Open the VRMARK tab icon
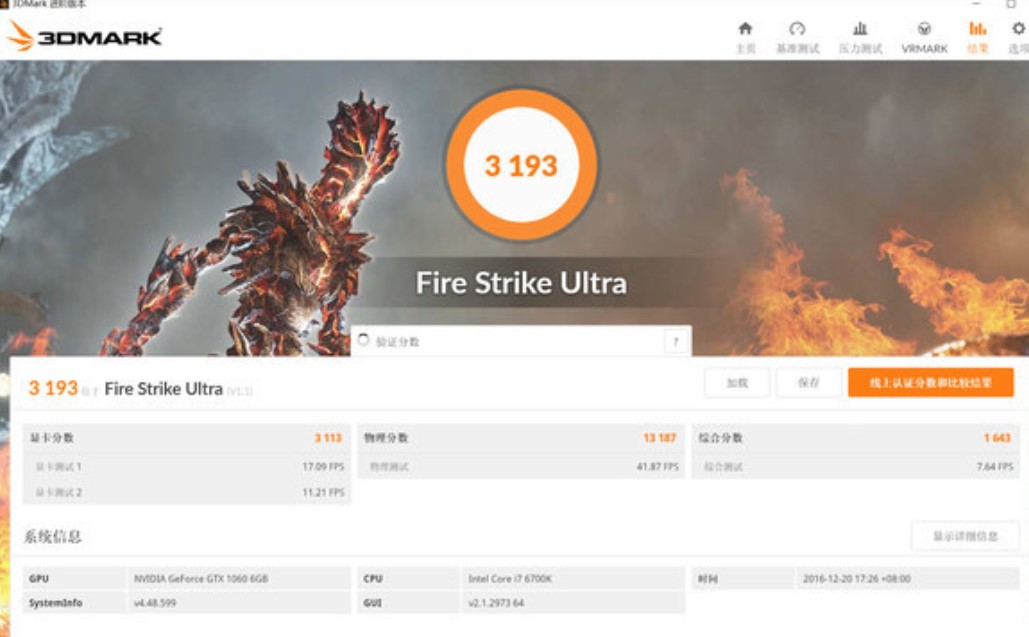The width and height of the screenshot is (1029, 637). (924, 29)
